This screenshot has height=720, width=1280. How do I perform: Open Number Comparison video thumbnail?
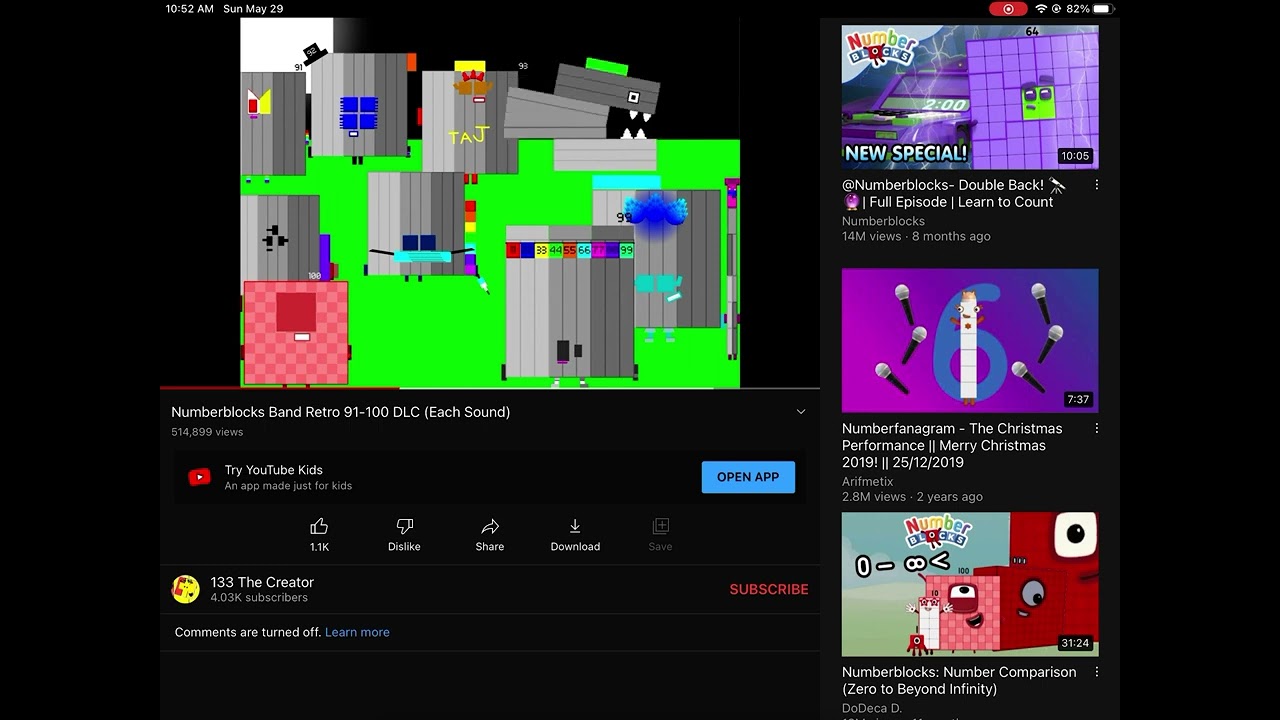tap(970, 584)
